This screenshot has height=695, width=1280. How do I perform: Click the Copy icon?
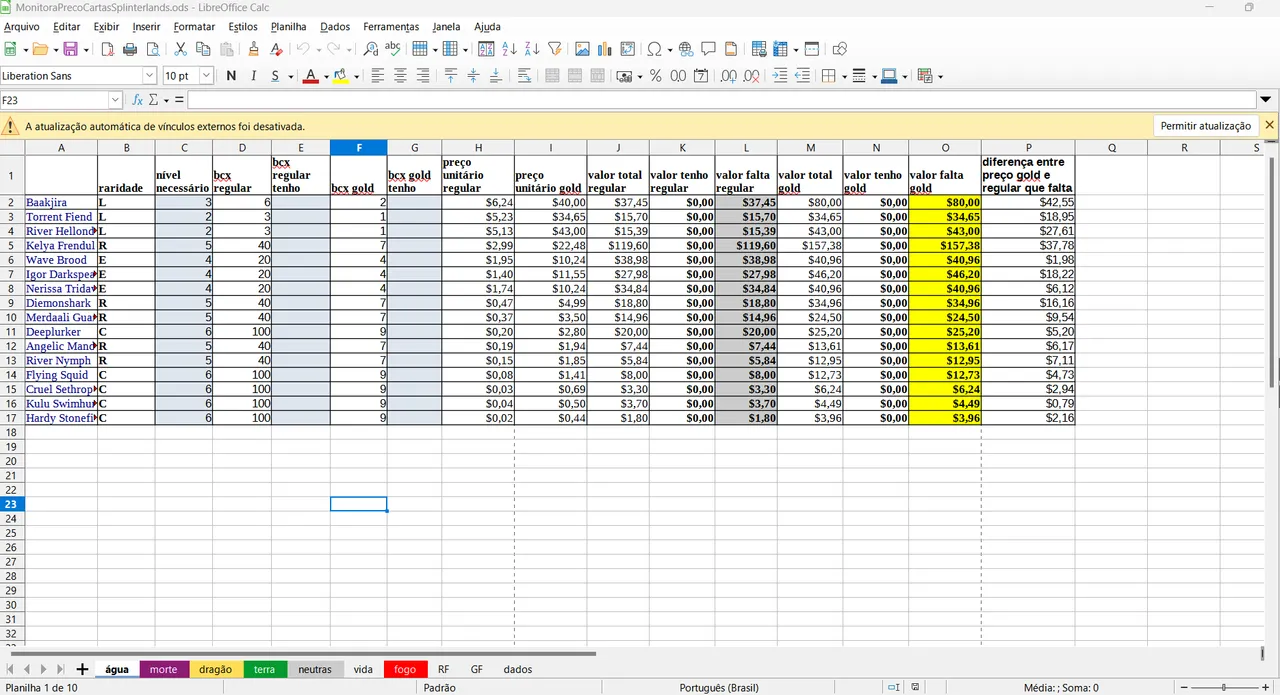pyautogui.click(x=204, y=49)
